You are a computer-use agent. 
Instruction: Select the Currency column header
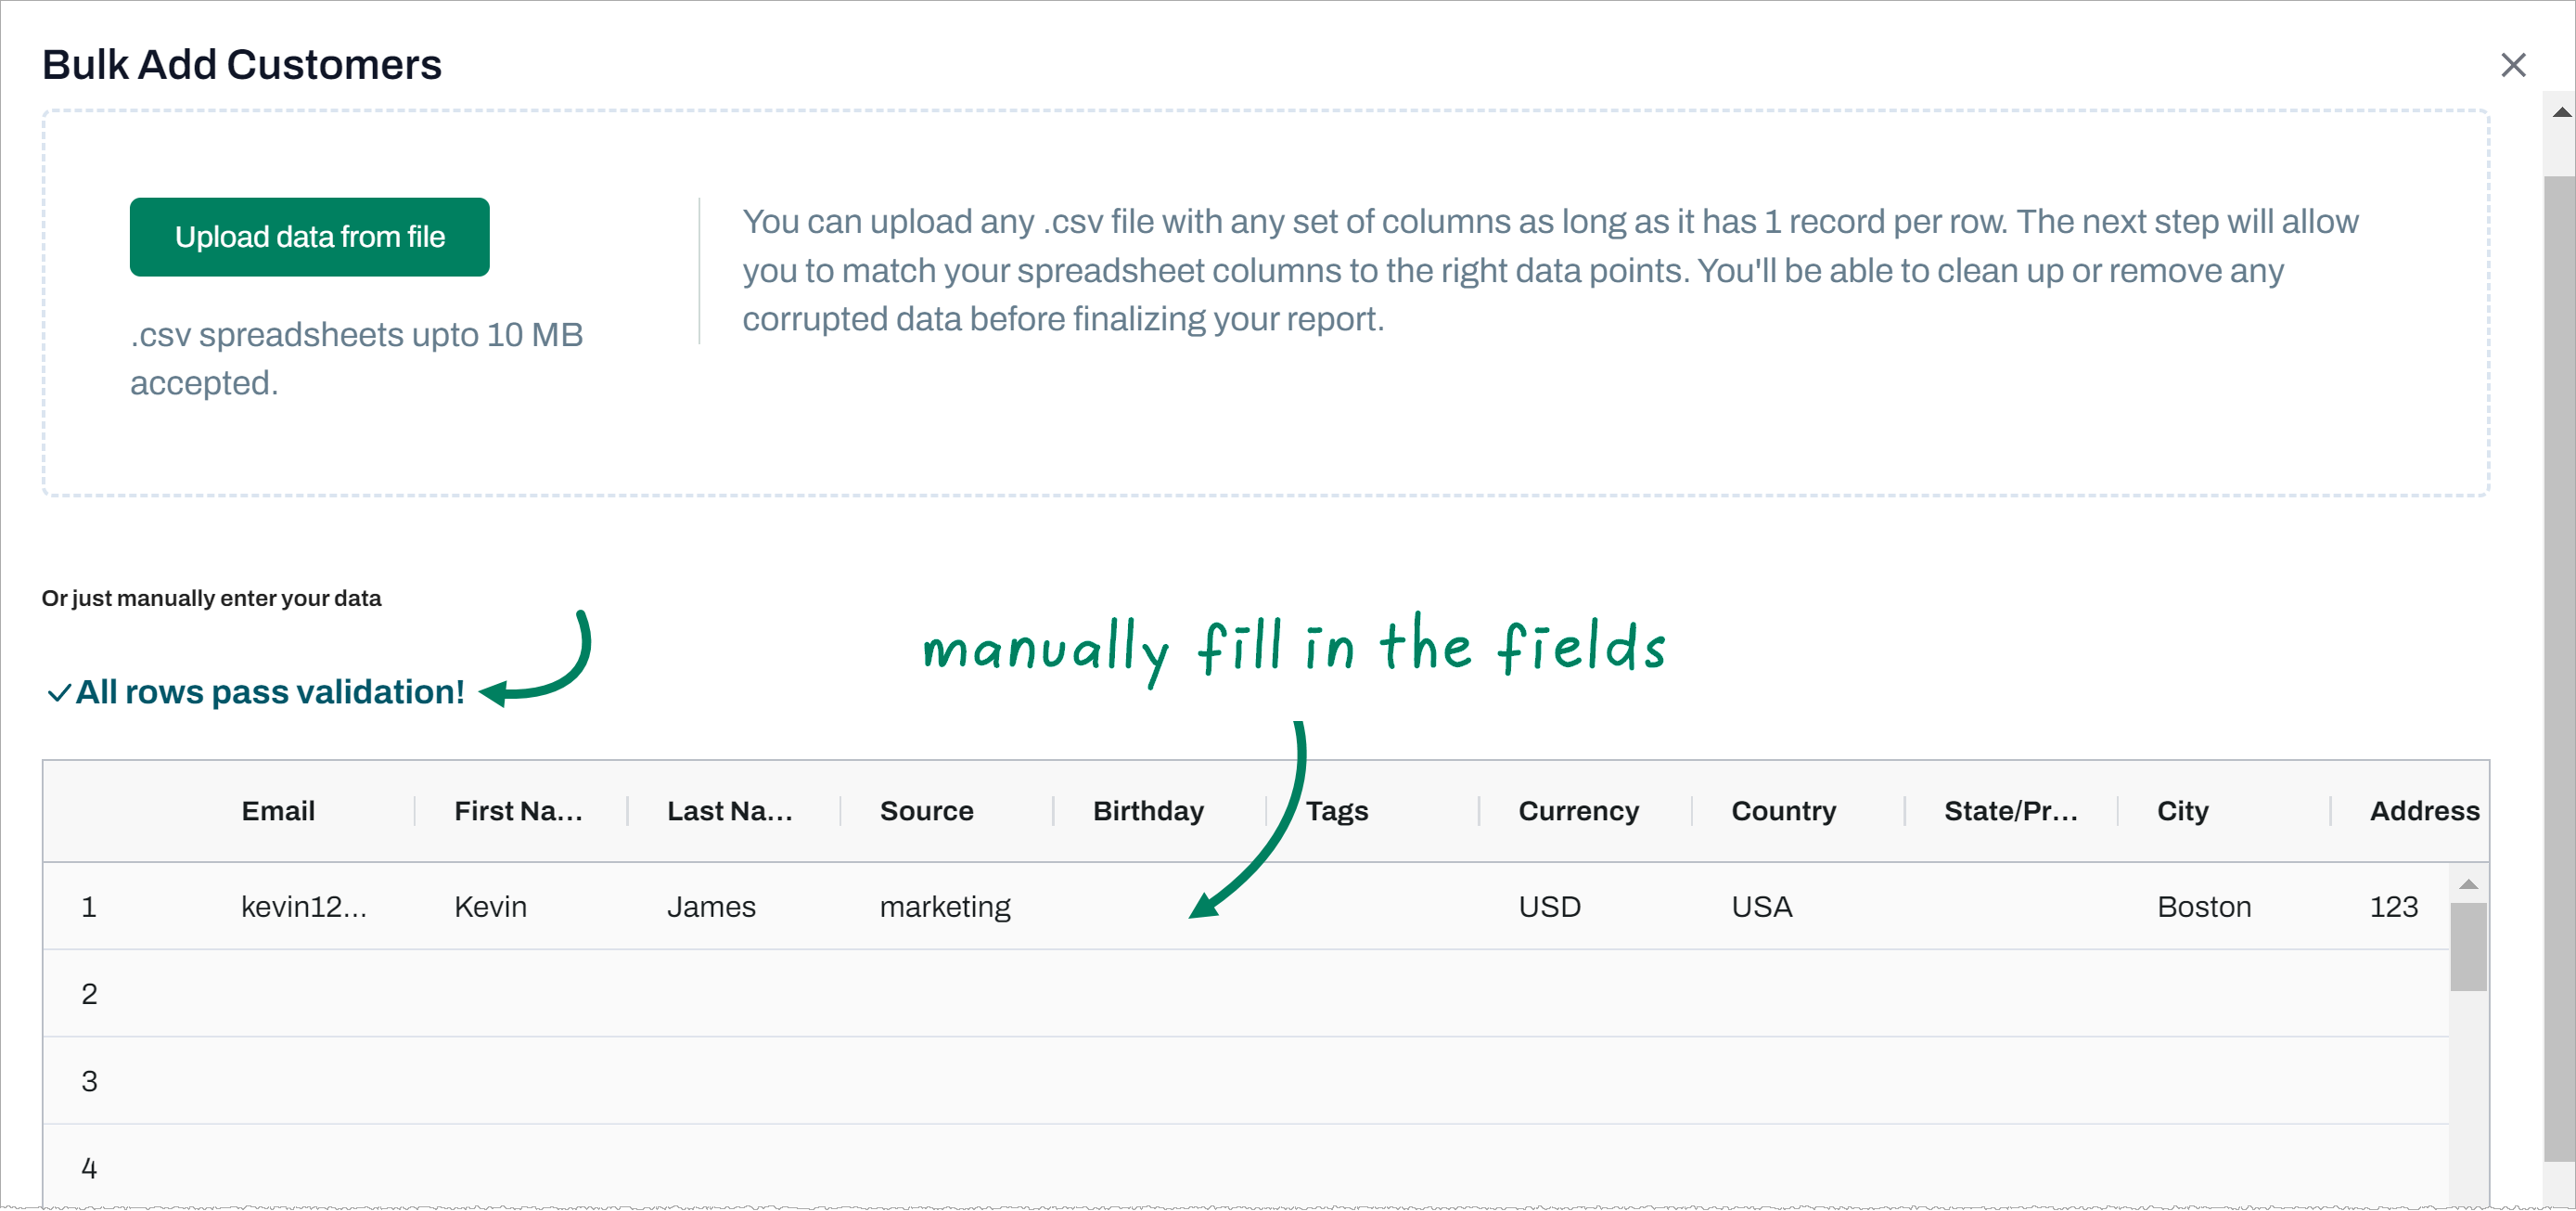1578,811
